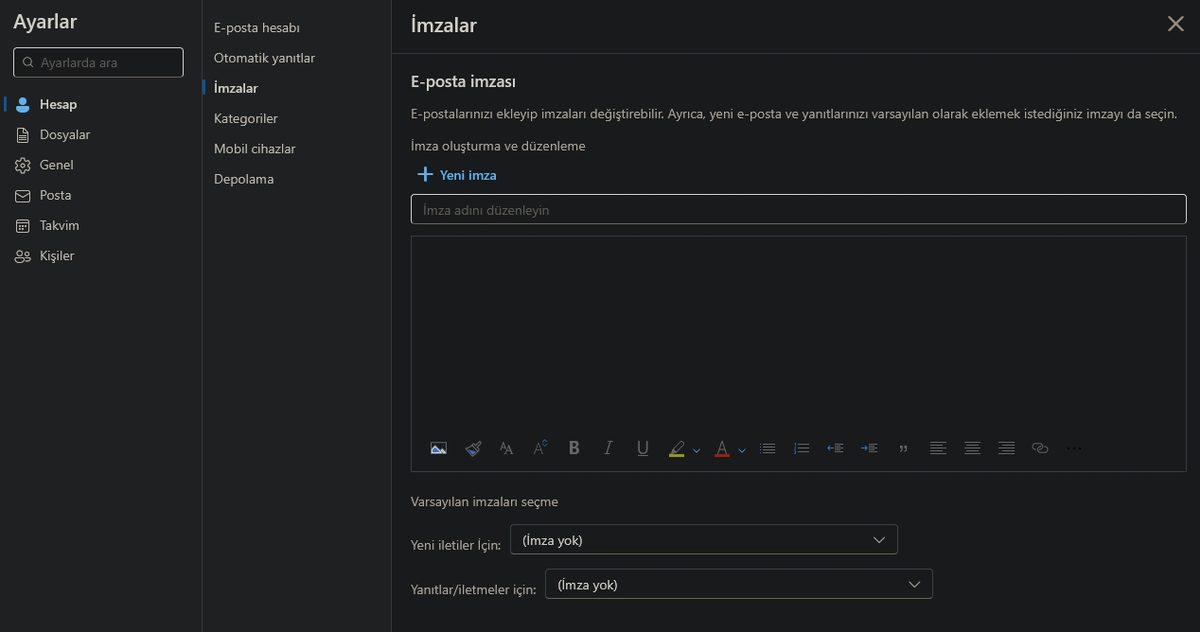Screen dimensions: 1200x632
Task: Center align the signature text
Action: click(972, 449)
